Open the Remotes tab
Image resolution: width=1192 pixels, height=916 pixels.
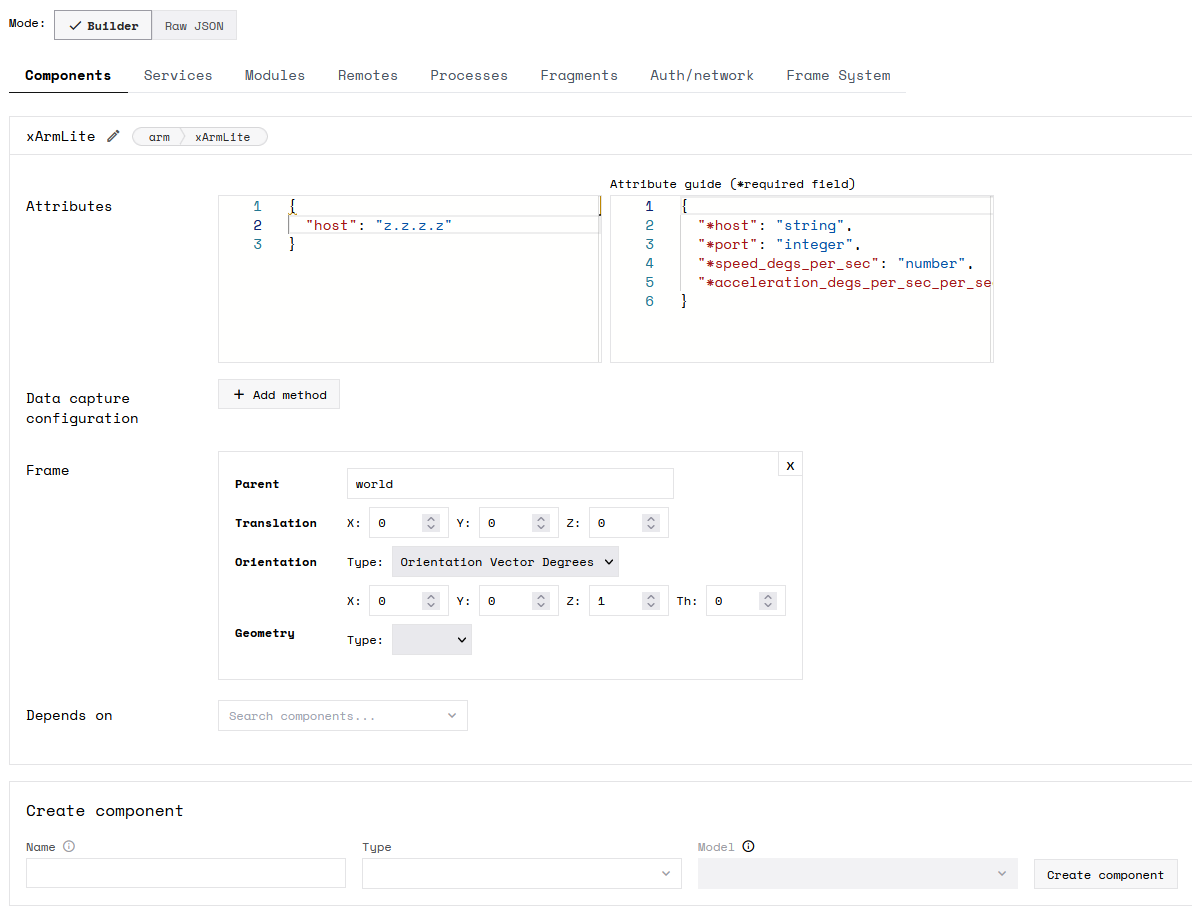coord(367,75)
